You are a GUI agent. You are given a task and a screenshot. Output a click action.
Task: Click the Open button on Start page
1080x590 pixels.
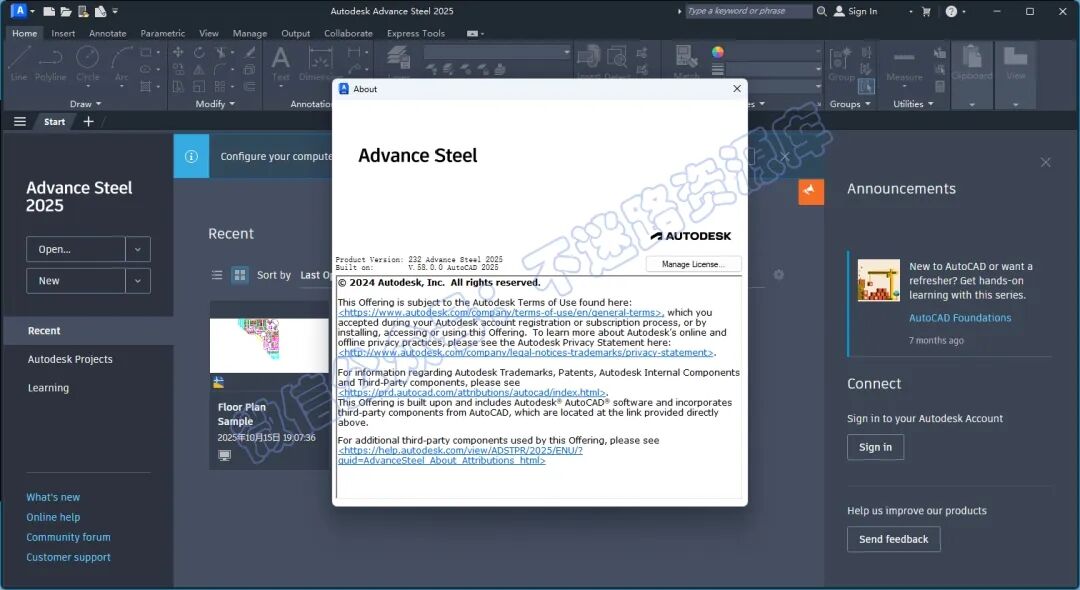tap(76, 249)
